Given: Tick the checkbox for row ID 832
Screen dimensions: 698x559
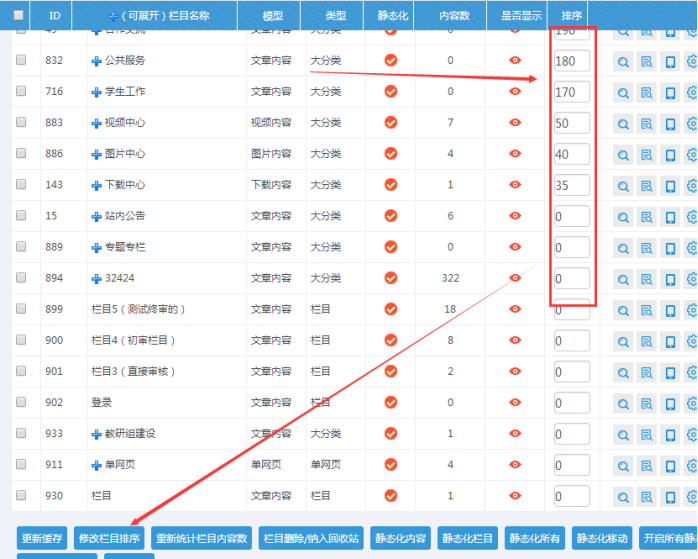Looking at the screenshot, I should pos(21,61).
